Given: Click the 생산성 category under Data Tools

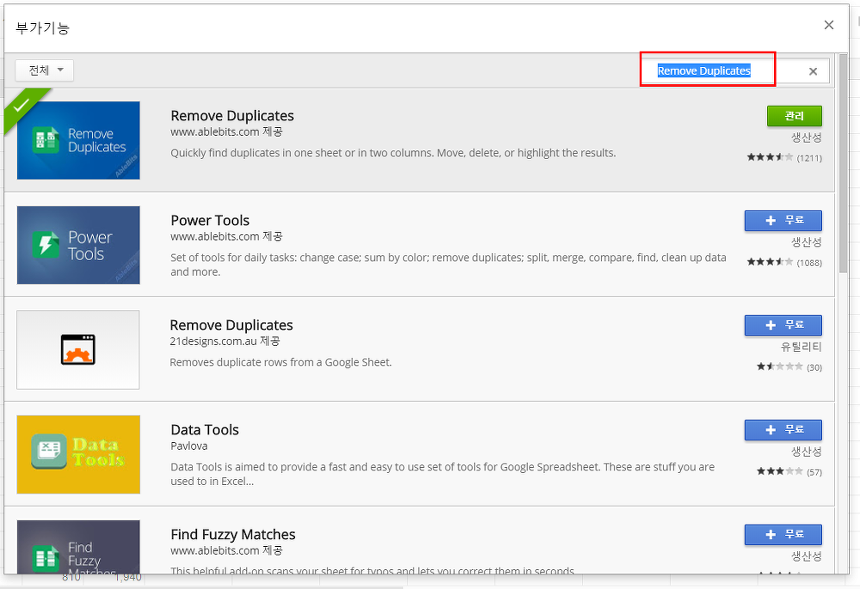Looking at the screenshot, I should pyautogui.click(x=806, y=451).
